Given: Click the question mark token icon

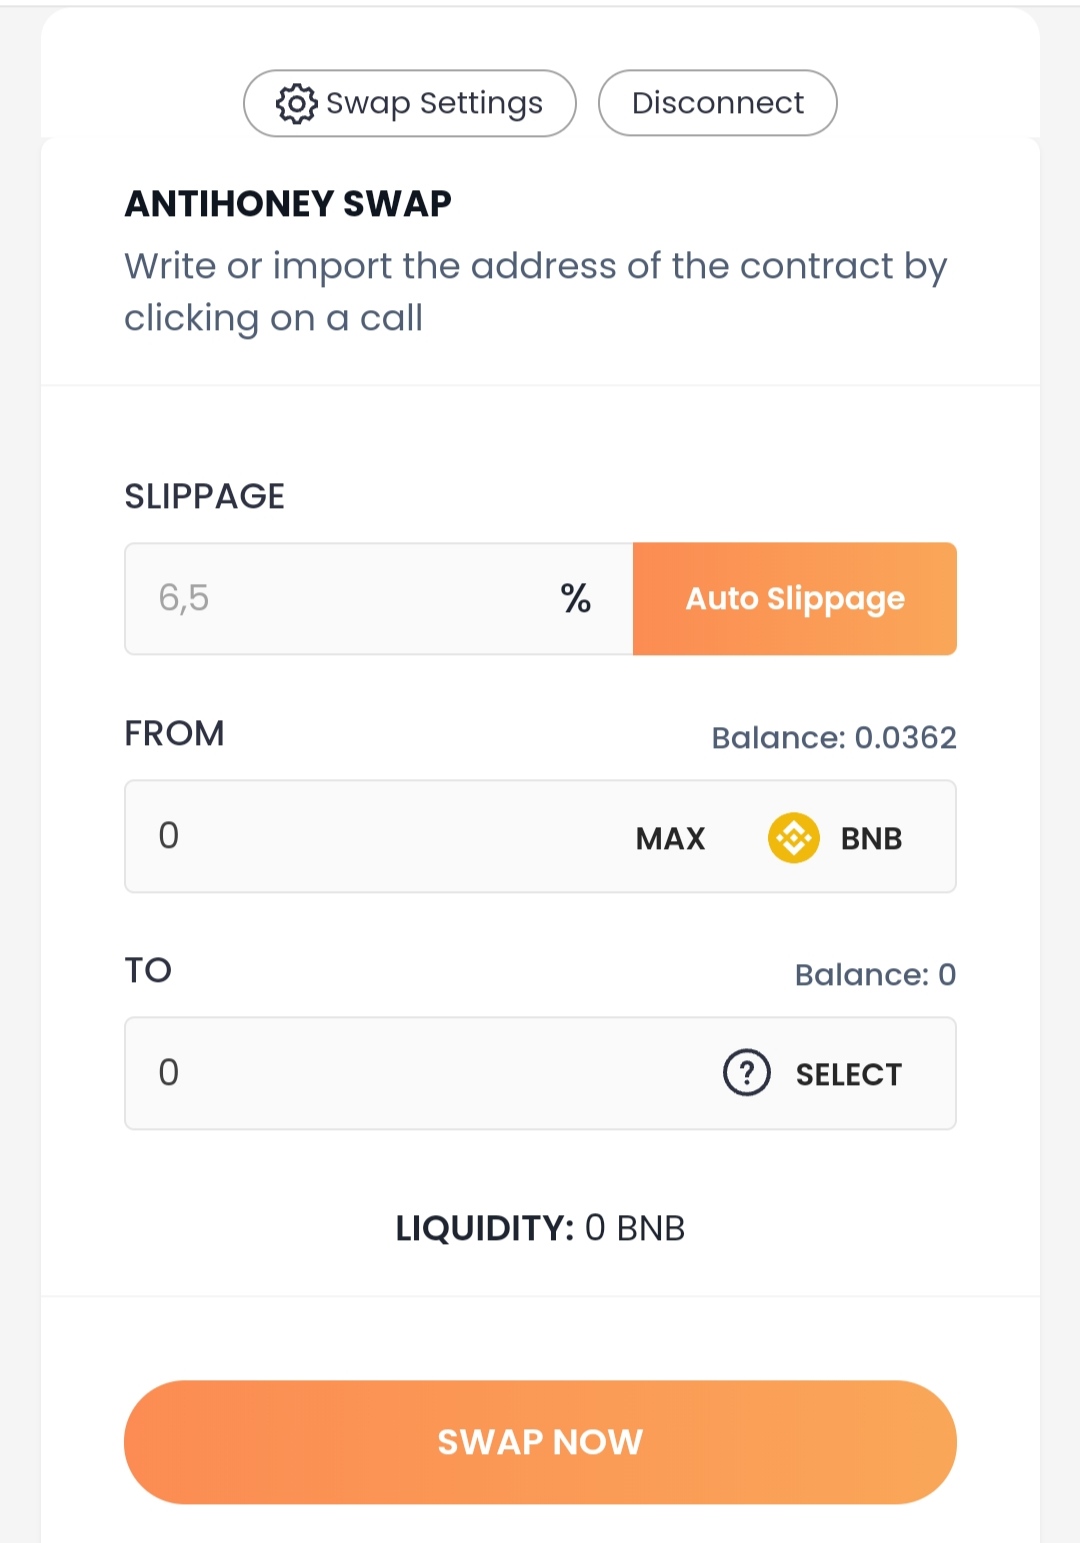Looking at the screenshot, I should click(747, 1073).
